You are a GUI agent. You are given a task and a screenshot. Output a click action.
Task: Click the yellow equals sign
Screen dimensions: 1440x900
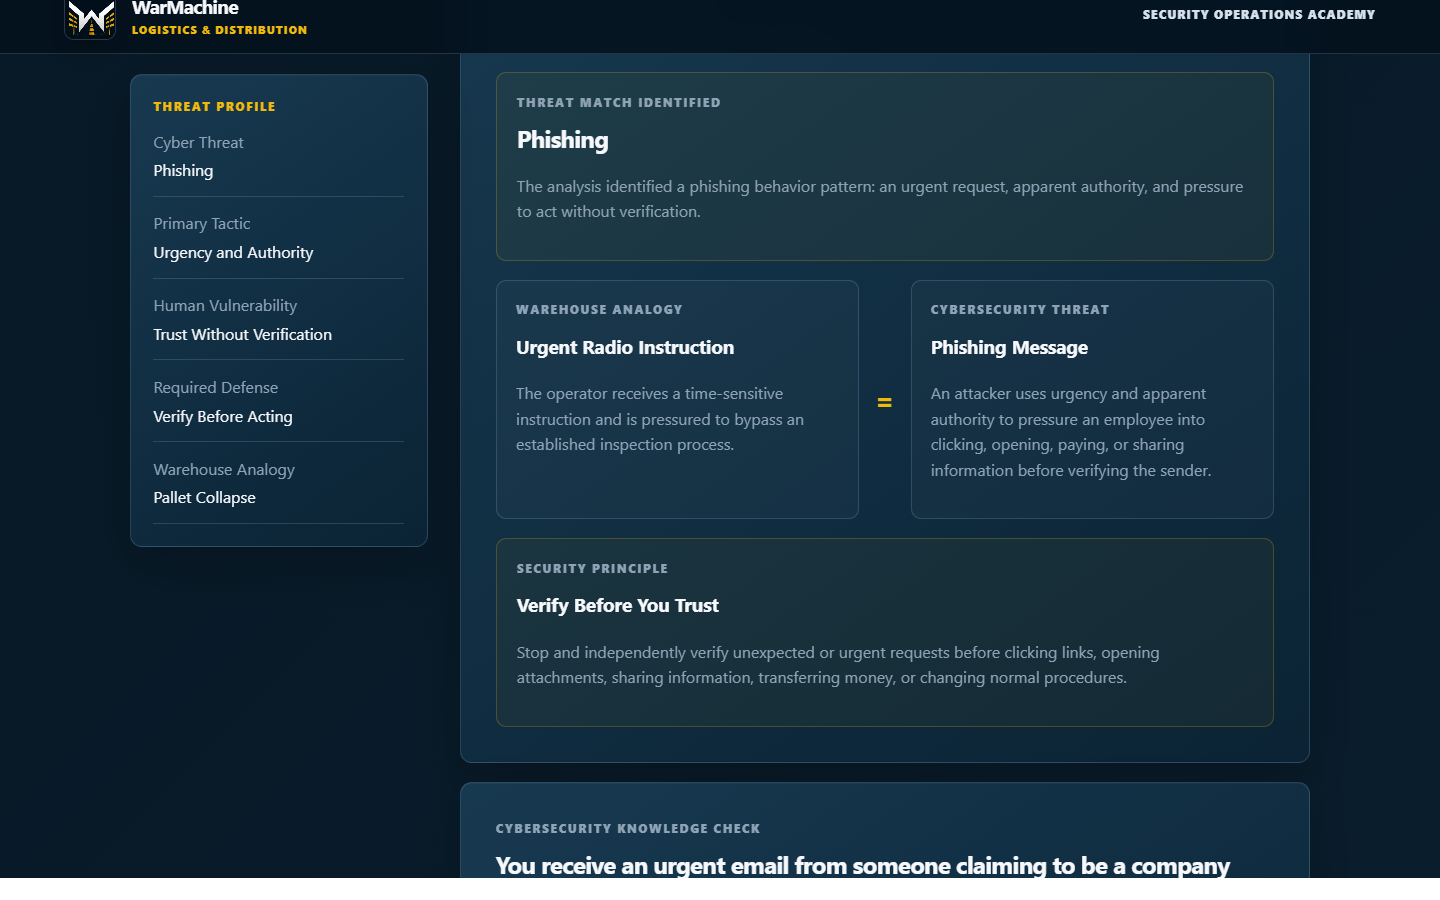click(x=885, y=403)
